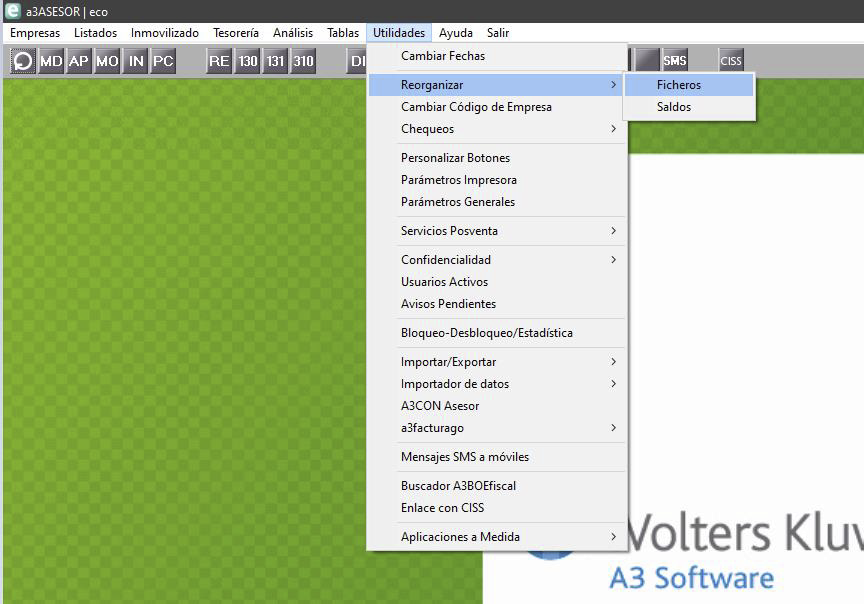The width and height of the screenshot is (864, 604).
Task: Click Salir in the menu bar
Action: coord(498,33)
